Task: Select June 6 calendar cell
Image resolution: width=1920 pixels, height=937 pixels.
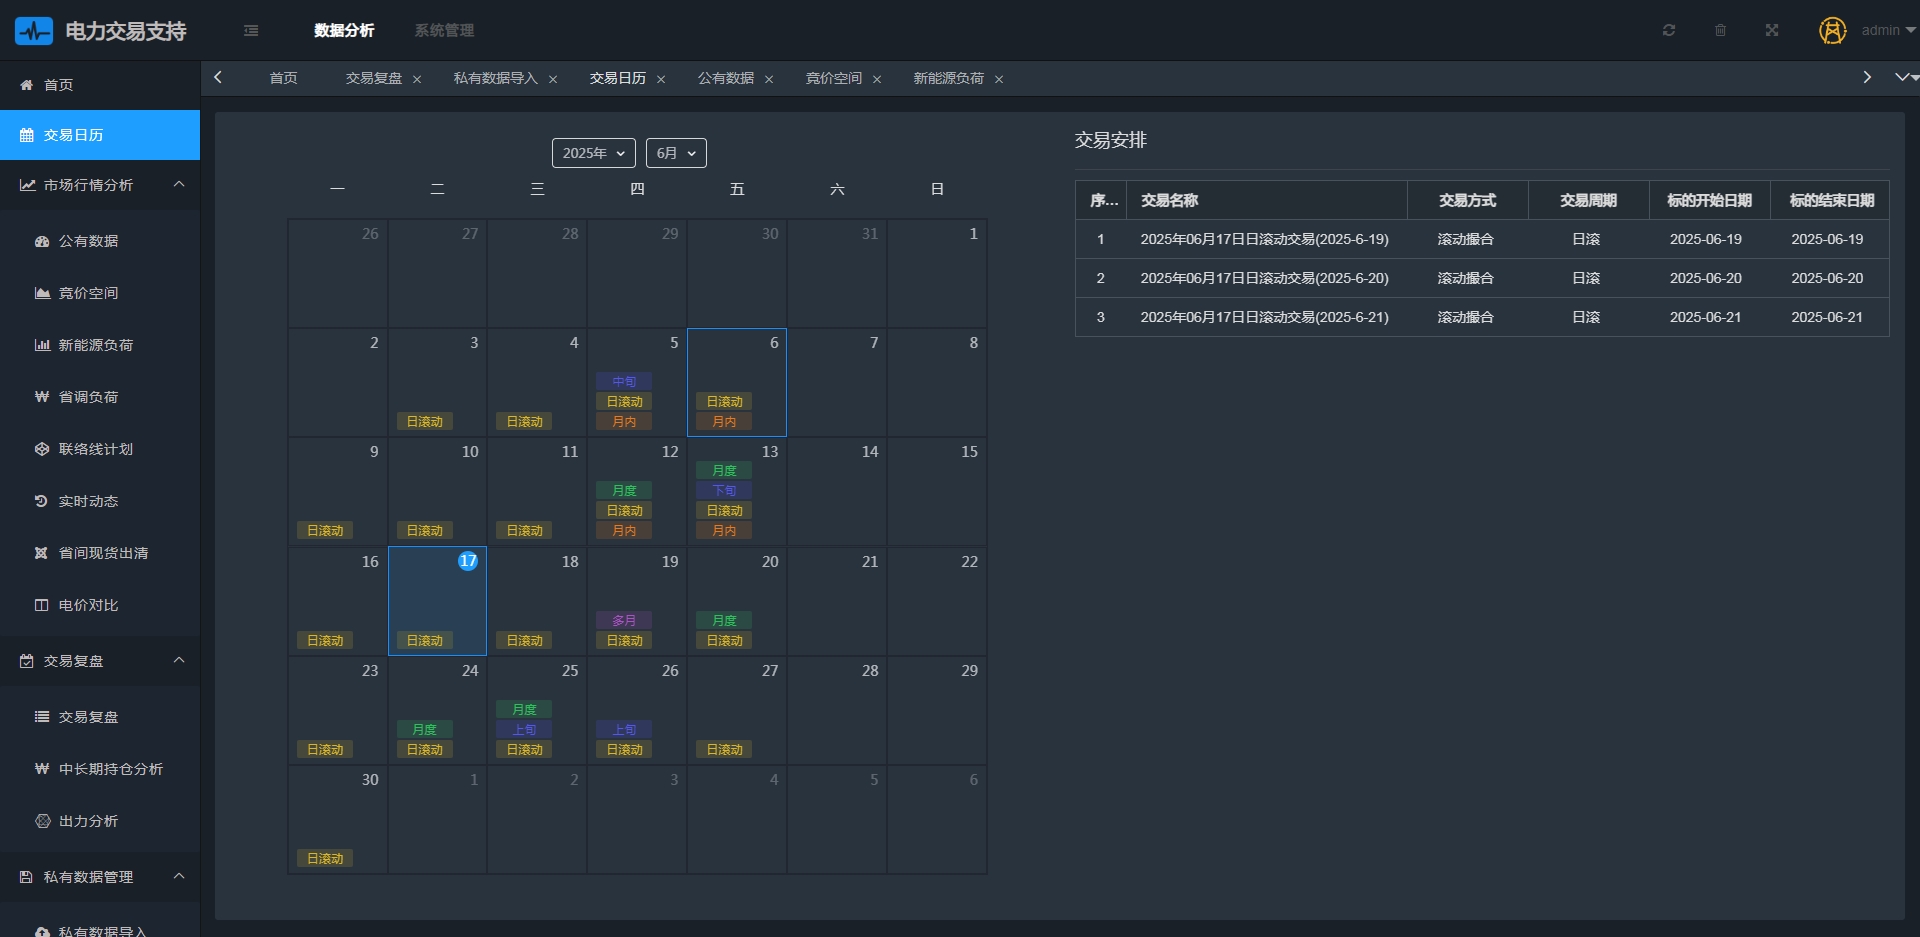Action: point(737,382)
